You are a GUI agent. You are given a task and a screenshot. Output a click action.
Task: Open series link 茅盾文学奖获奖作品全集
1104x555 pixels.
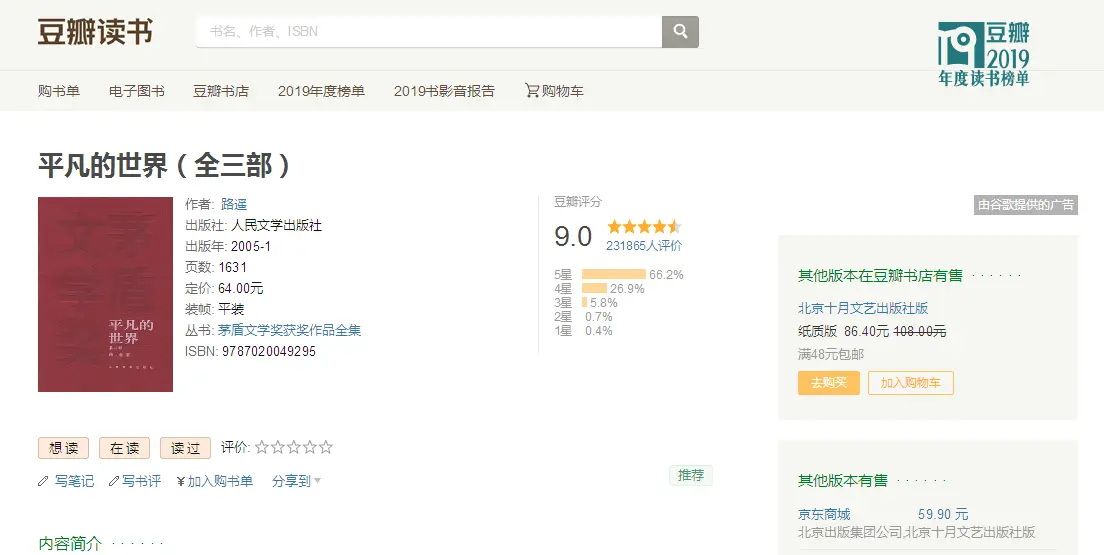pyautogui.click(x=289, y=330)
